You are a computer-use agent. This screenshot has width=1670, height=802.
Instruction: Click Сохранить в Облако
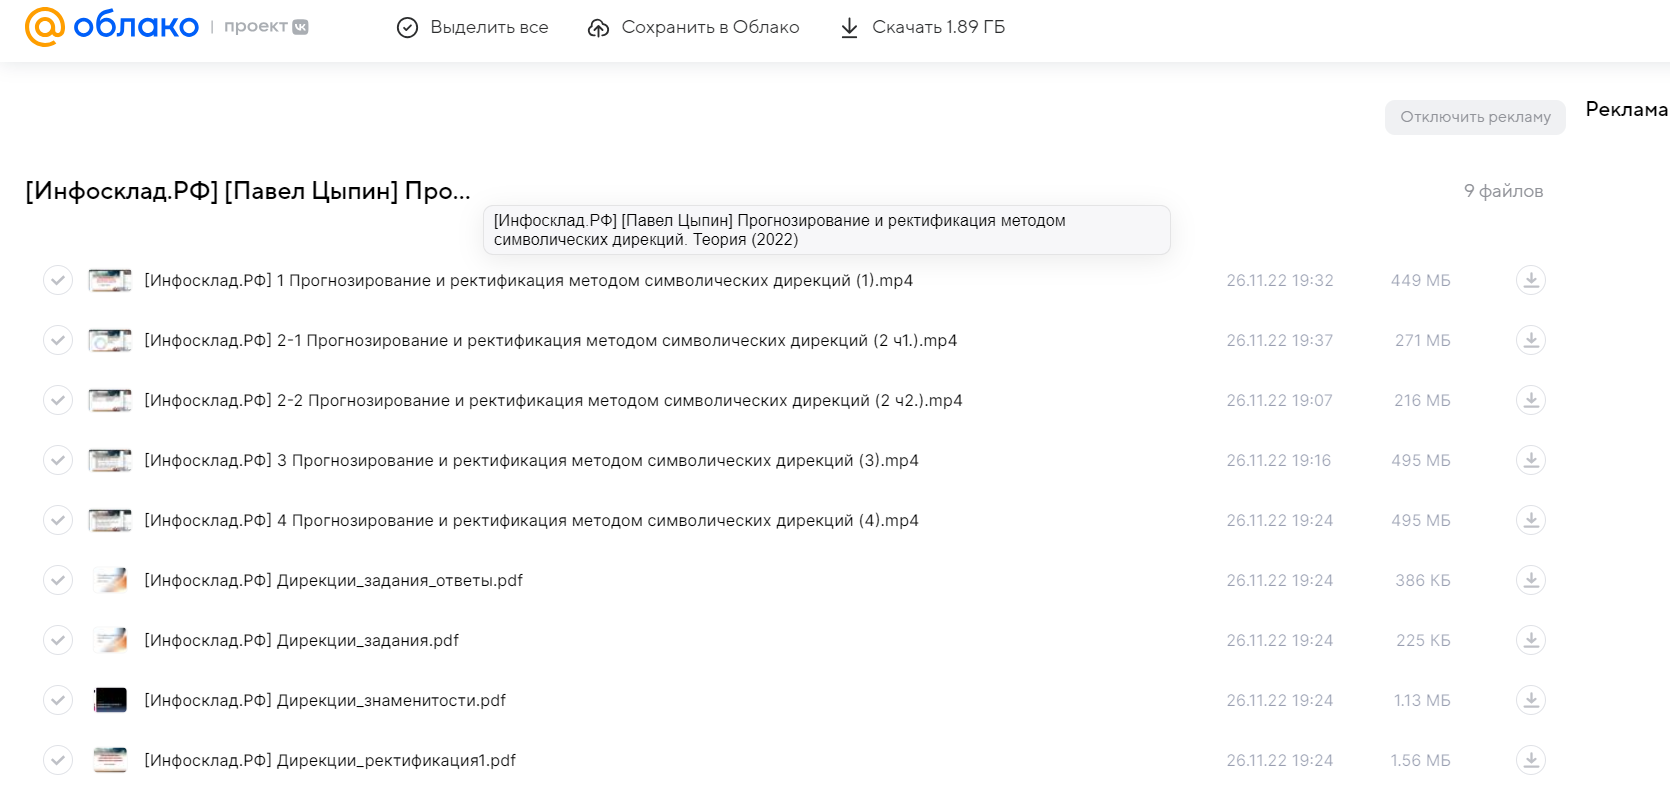point(693,27)
